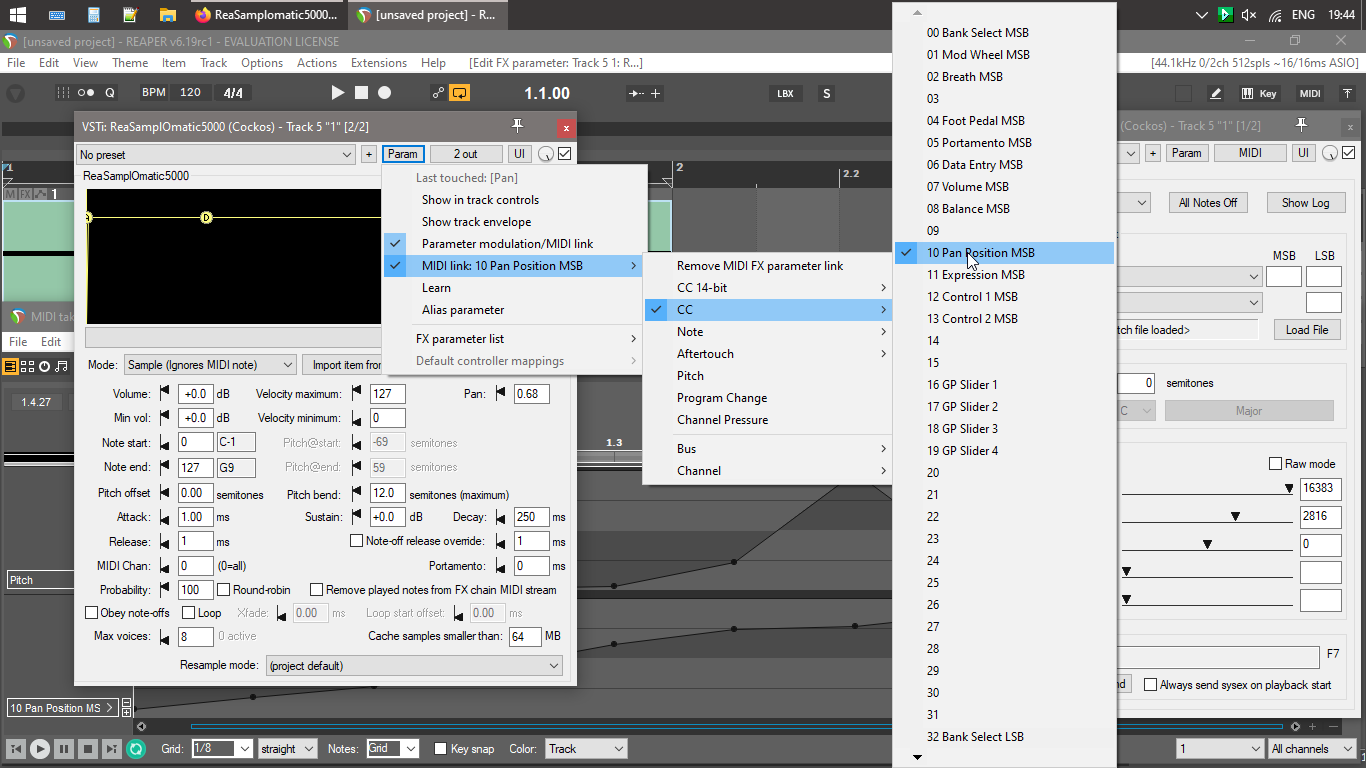Click the Pan value input field

tap(532, 394)
